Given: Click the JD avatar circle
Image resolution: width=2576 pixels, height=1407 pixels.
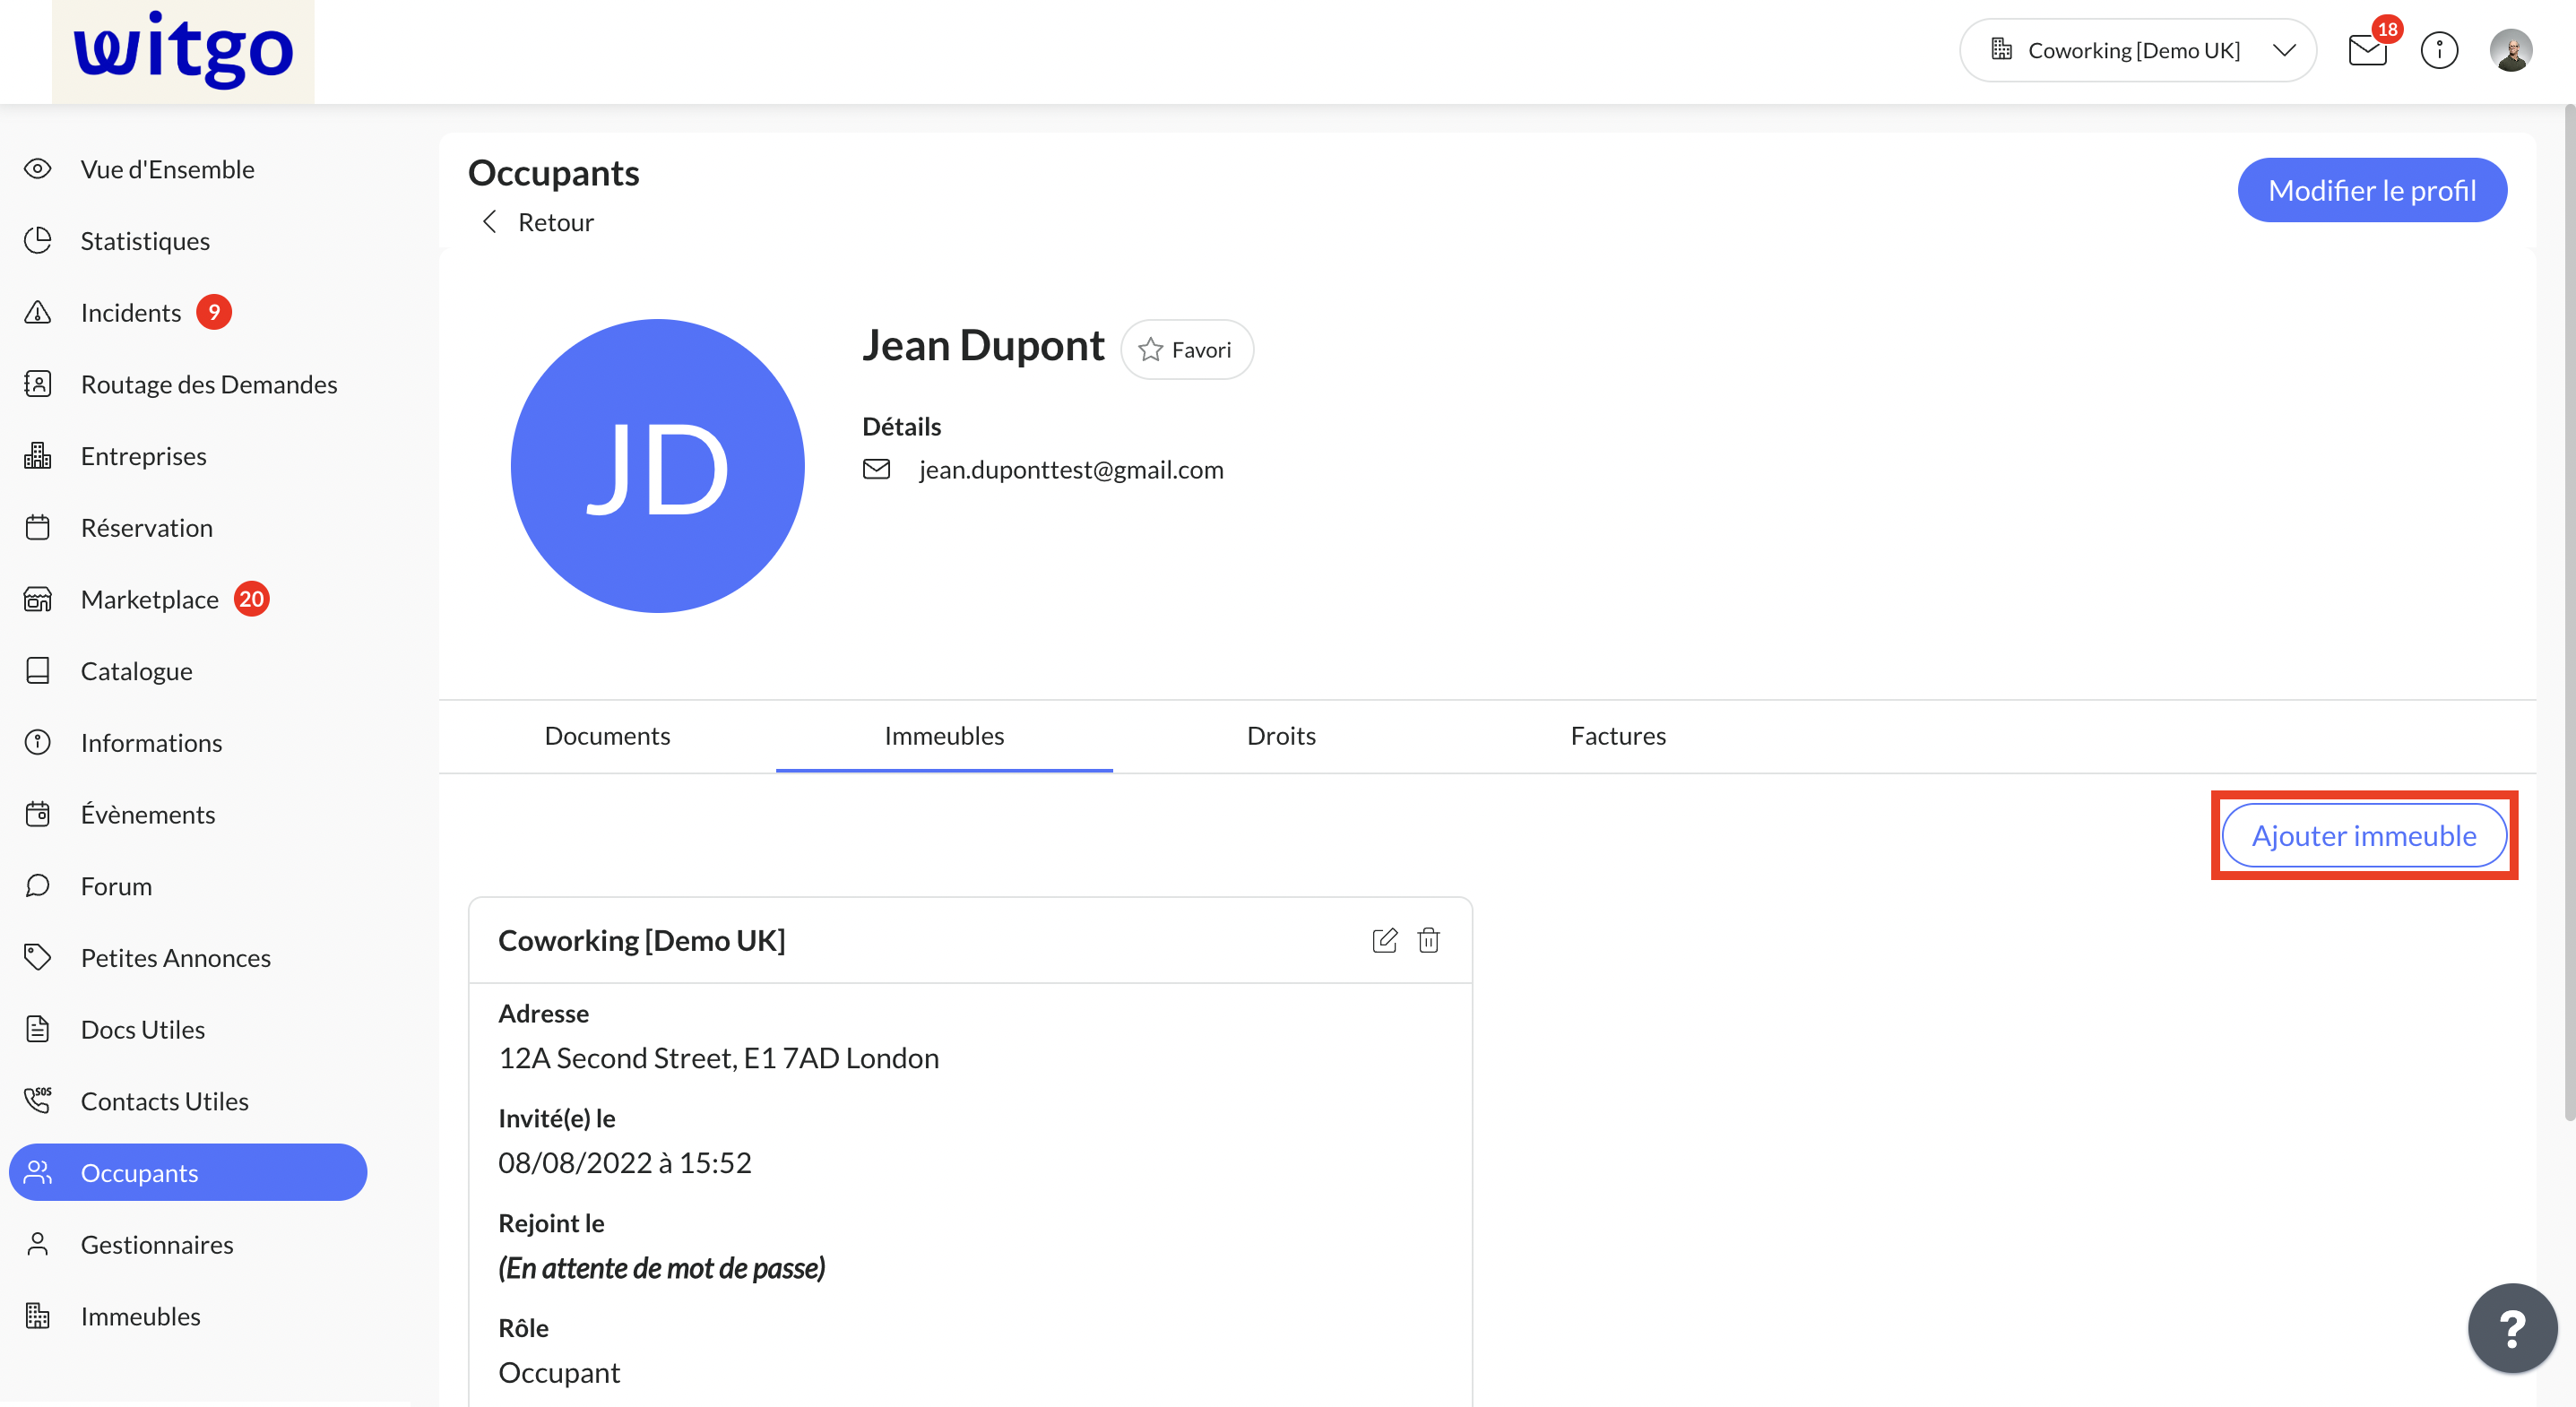Looking at the screenshot, I should click(x=657, y=466).
